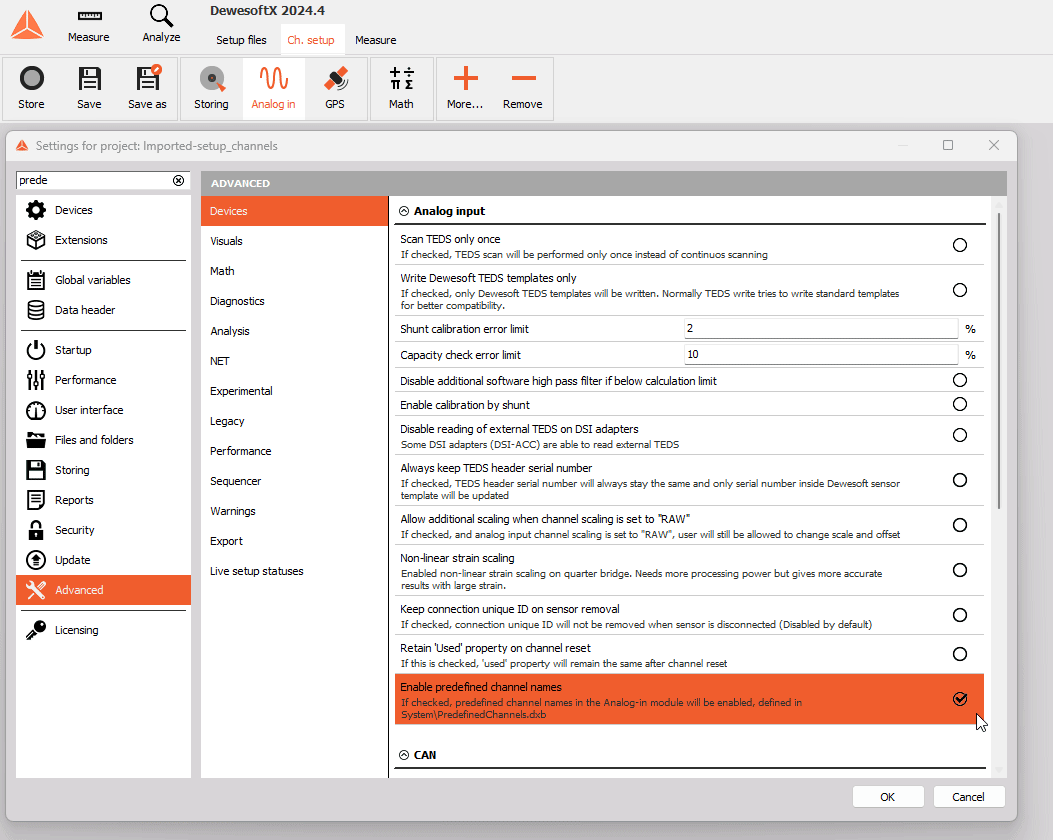Open User interface settings
The width and height of the screenshot is (1053, 840).
(x=103, y=410)
